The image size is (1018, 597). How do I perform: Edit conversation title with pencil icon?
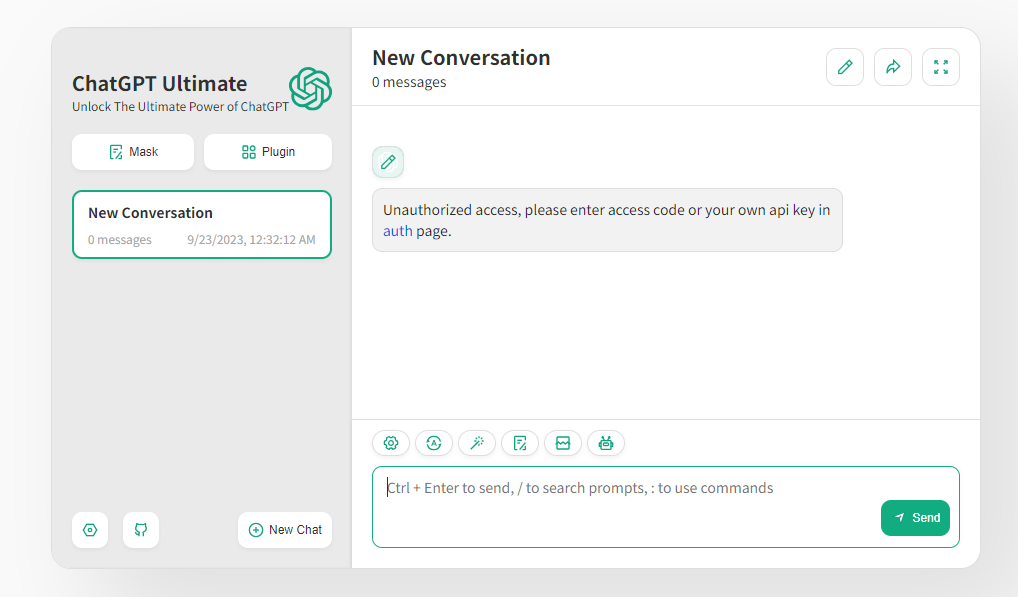pyautogui.click(x=845, y=67)
